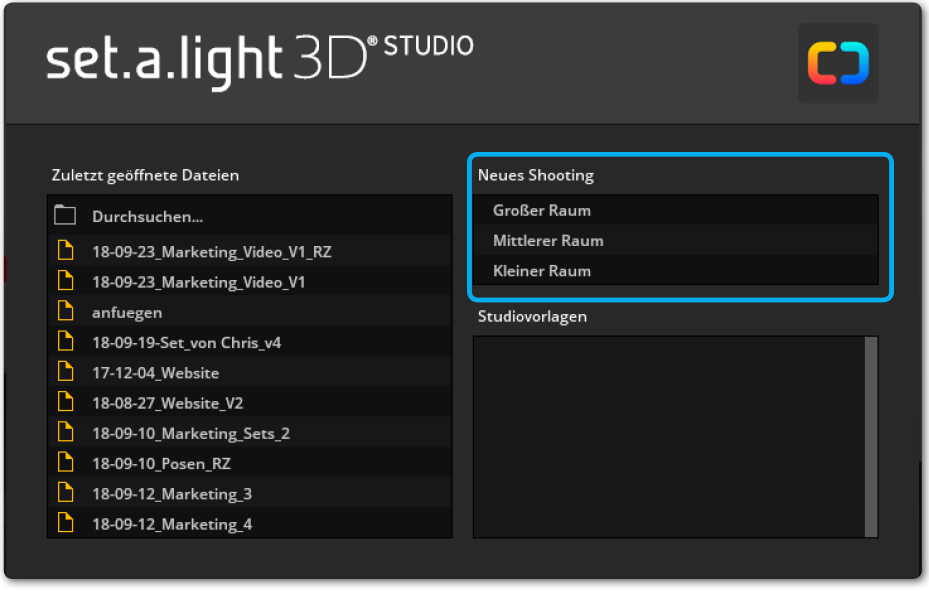This screenshot has width=929, height=591.
Task: Click the folder icon beside Durchsuchen
Action: (x=66, y=216)
